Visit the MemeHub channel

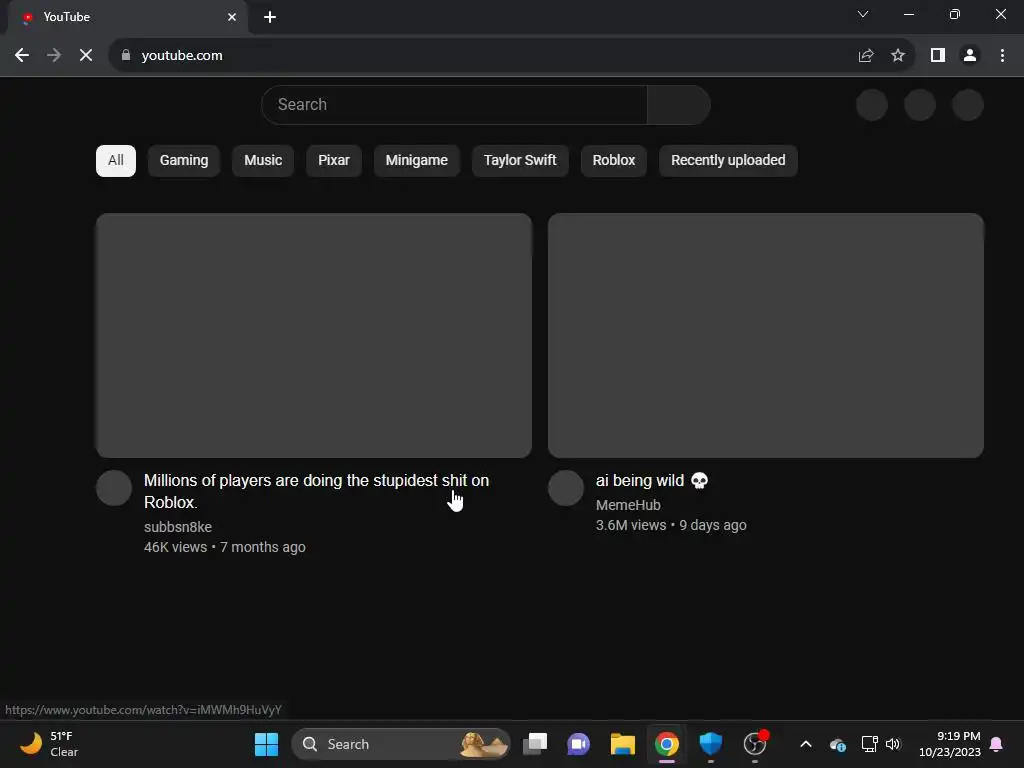(x=628, y=505)
